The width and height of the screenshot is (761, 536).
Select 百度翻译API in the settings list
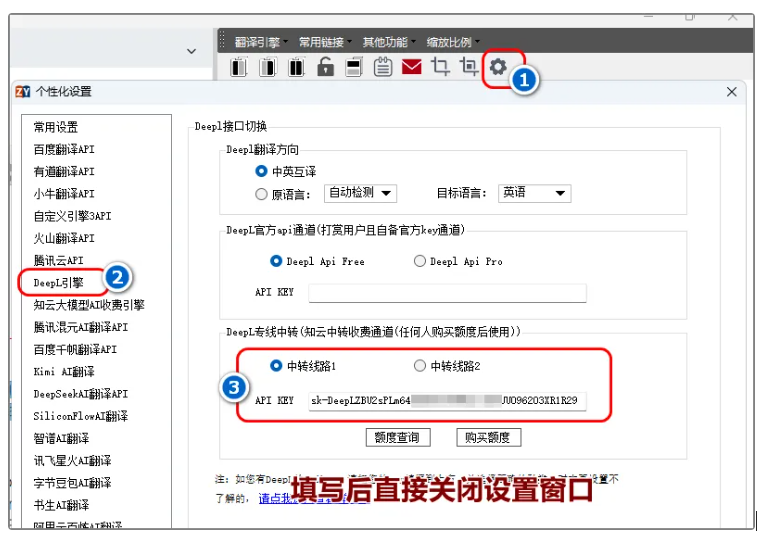64,149
